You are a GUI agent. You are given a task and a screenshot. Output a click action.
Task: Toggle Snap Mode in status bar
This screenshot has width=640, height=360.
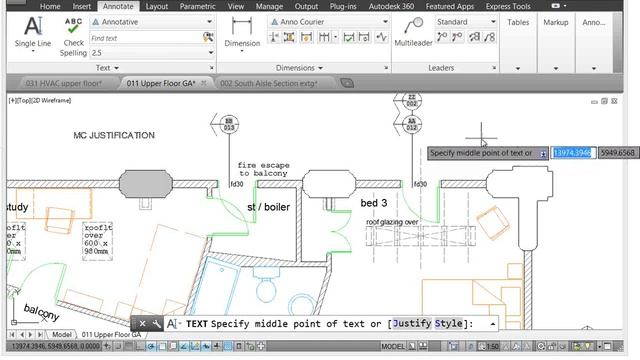point(118,347)
